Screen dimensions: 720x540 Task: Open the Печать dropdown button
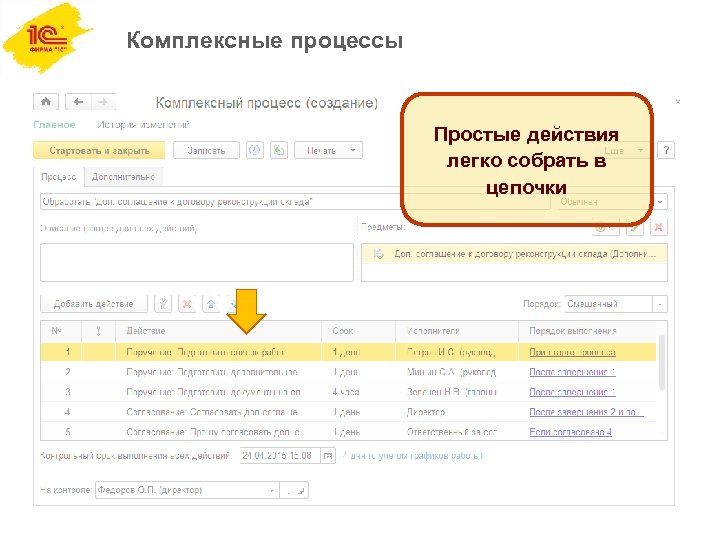point(328,150)
